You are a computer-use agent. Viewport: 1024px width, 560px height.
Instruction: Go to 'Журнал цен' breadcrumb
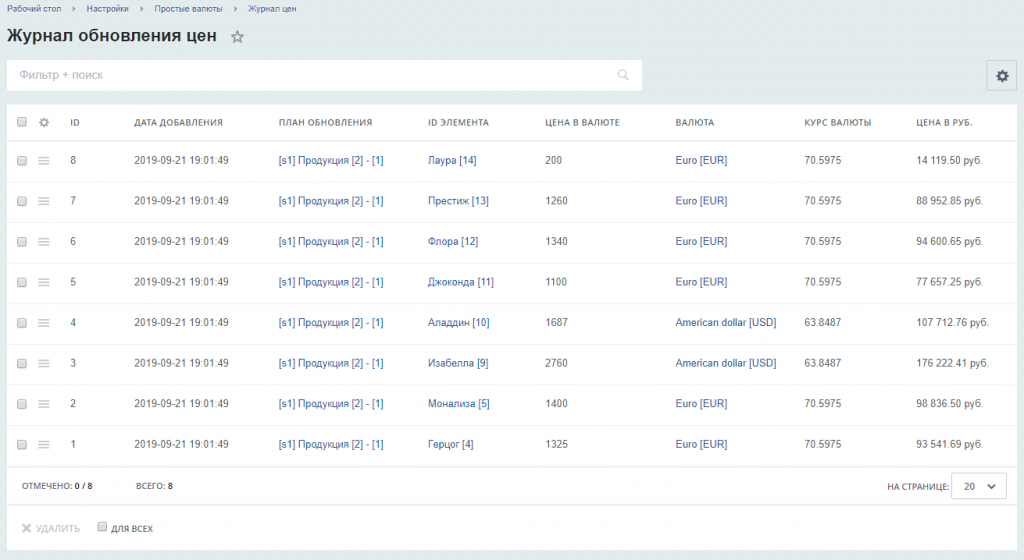[272, 8]
